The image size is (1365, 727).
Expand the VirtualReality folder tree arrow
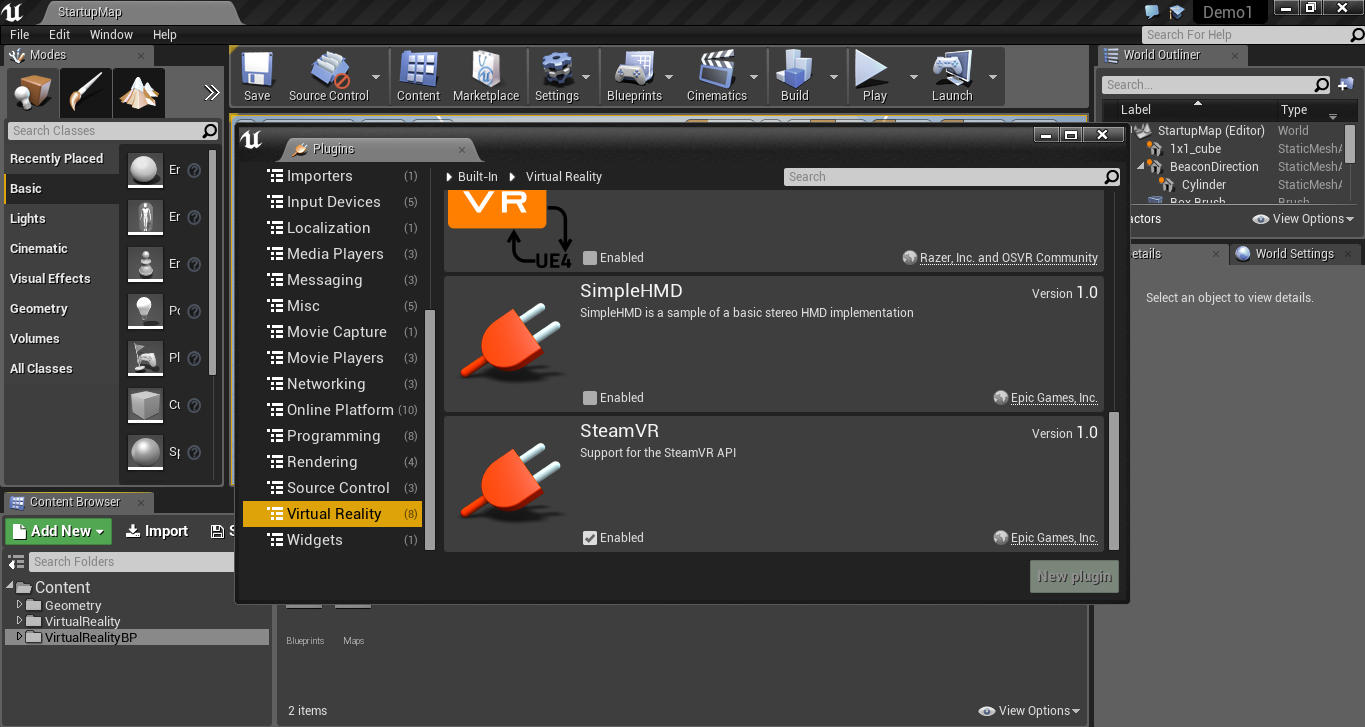[x=19, y=621]
